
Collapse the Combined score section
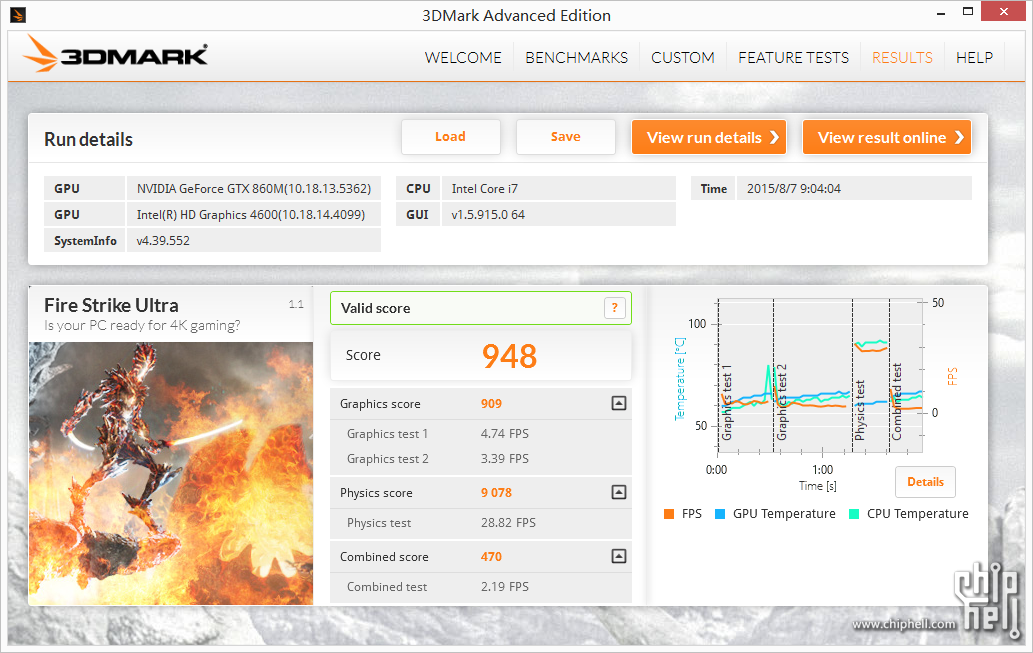coord(619,556)
